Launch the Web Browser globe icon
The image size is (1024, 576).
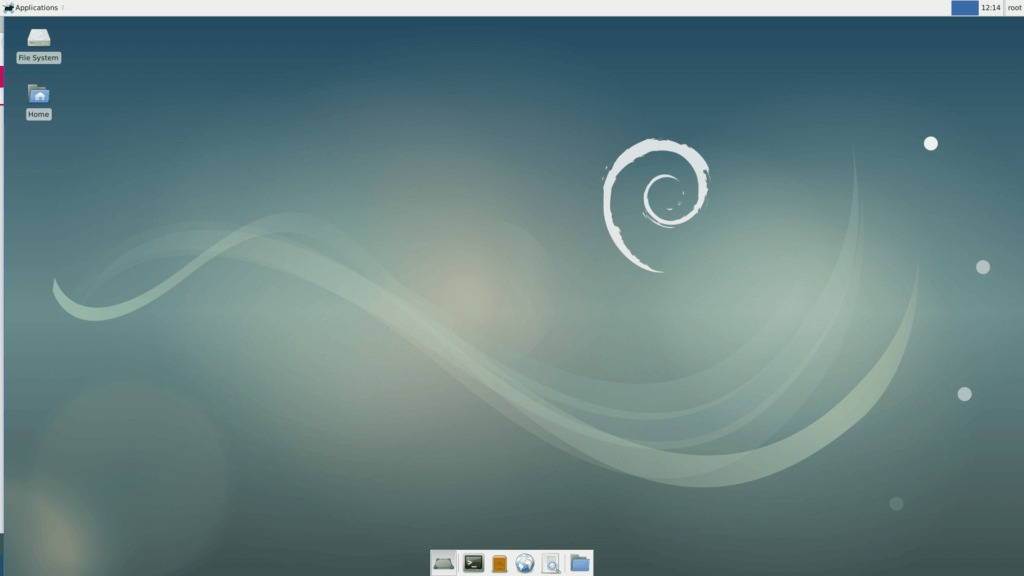[x=524, y=563]
